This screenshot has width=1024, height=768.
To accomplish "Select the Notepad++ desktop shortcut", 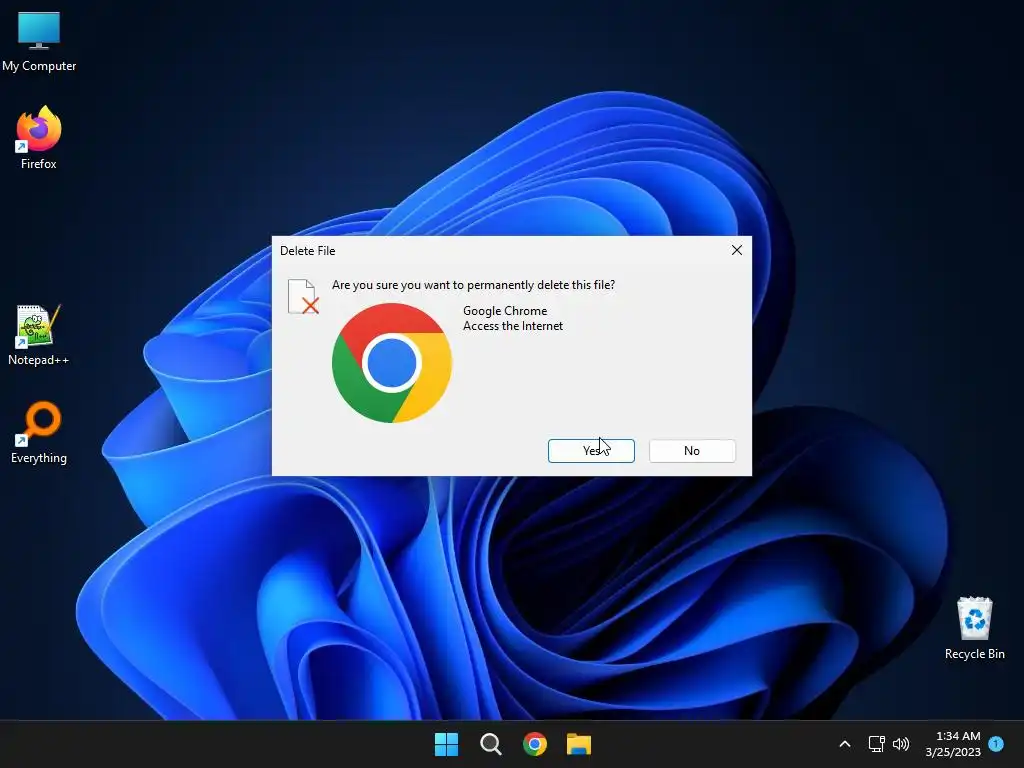I will 38,335.
